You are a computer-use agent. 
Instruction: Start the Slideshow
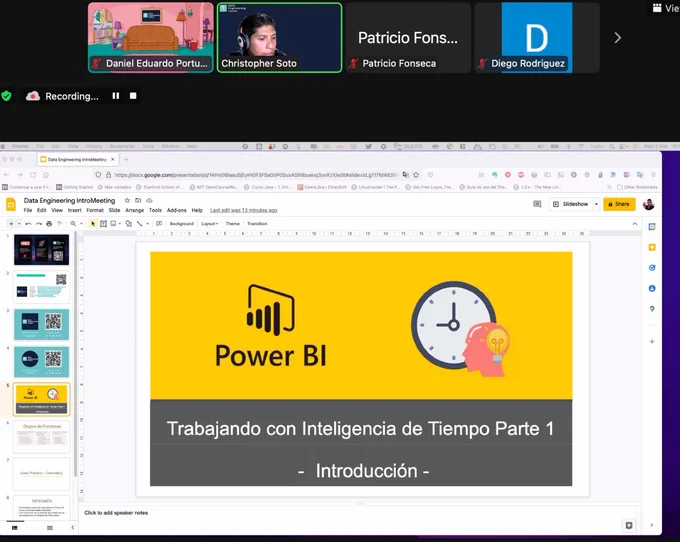(571, 204)
